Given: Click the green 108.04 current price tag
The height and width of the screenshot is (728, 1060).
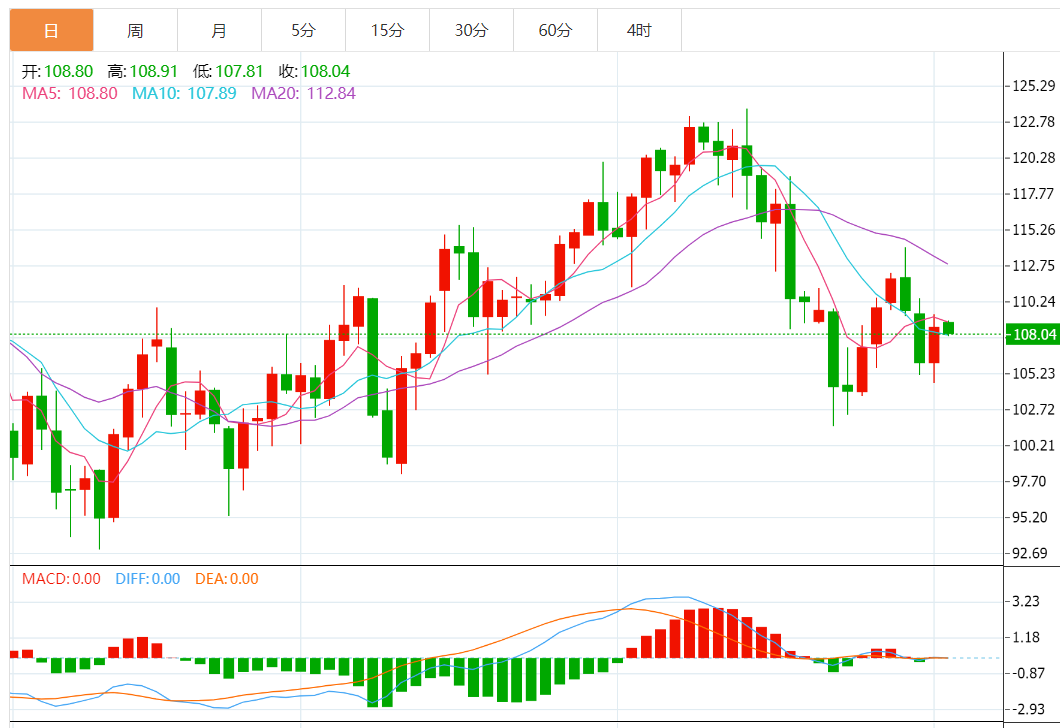Looking at the screenshot, I should [x=1032, y=335].
